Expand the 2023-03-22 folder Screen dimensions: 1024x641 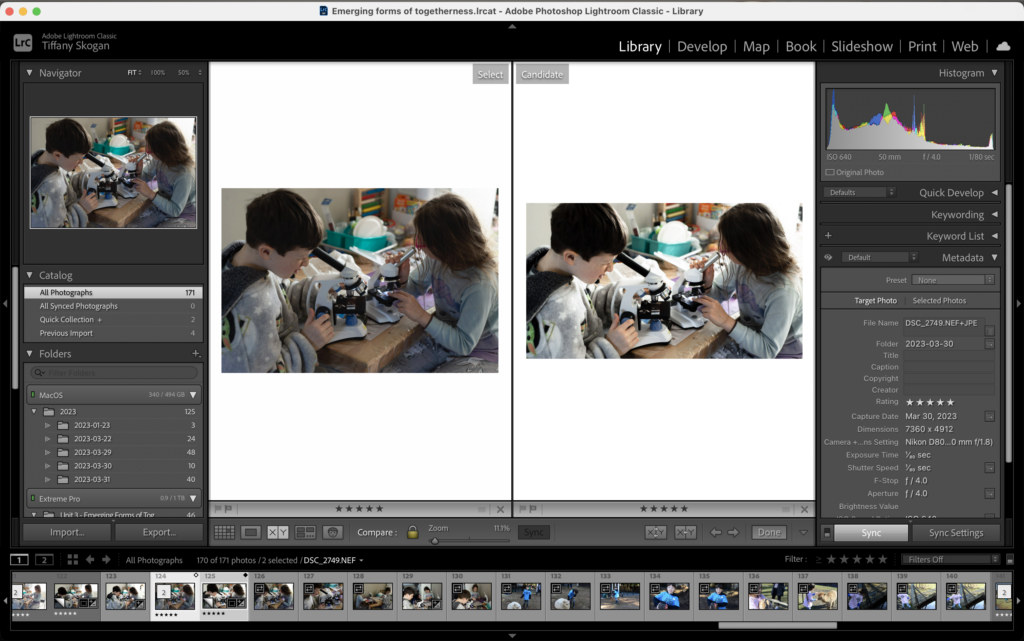(x=48, y=439)
